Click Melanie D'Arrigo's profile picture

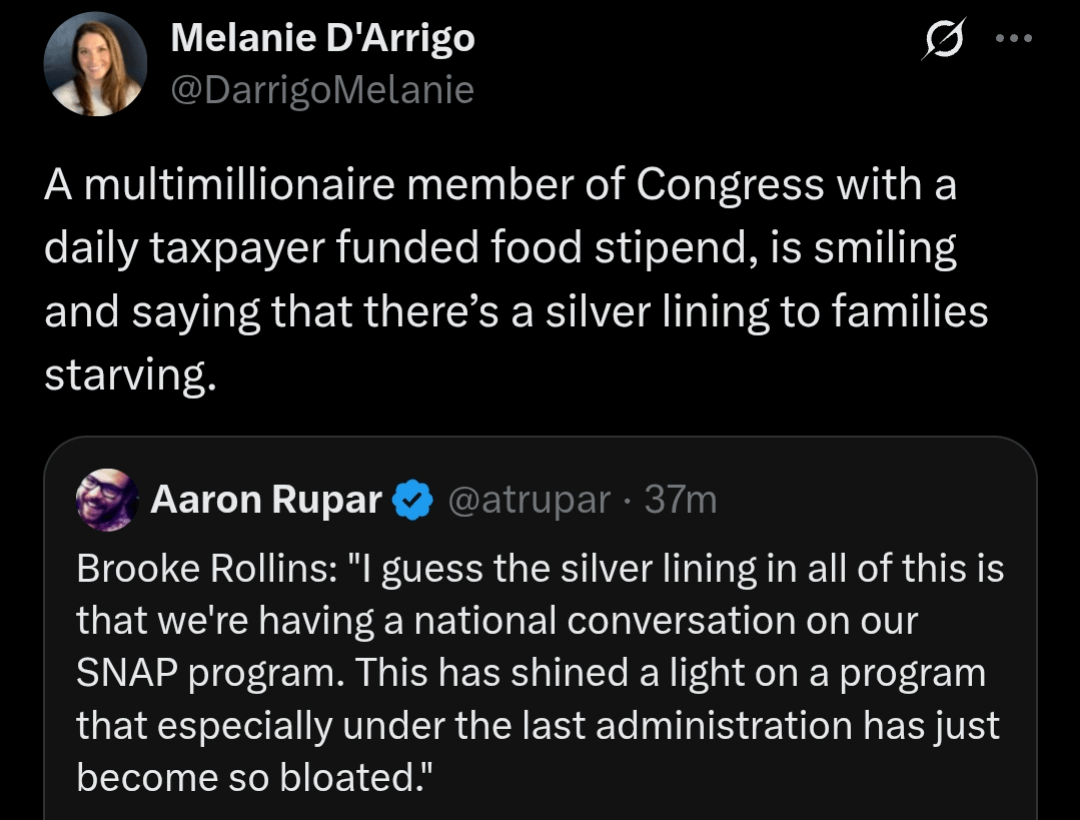(x=95, y=65)
